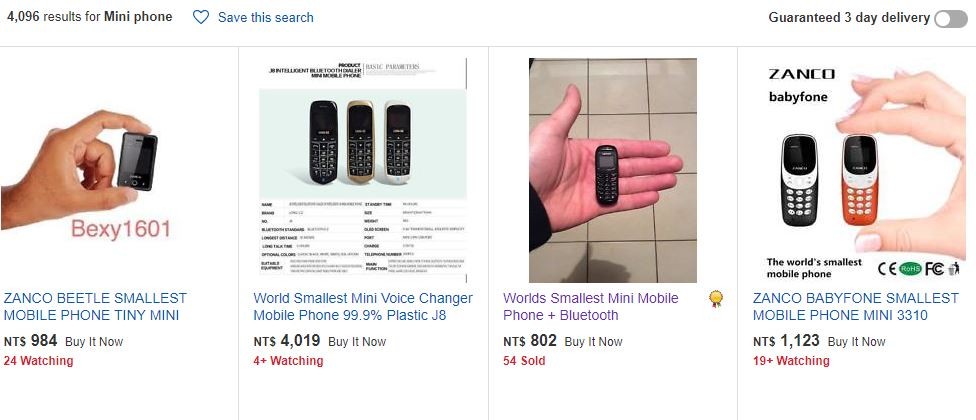Image resolution: width=976 pixels, height=420 pixels.
Task: View the J8 voice changer phone image
Action: (362, 170)
